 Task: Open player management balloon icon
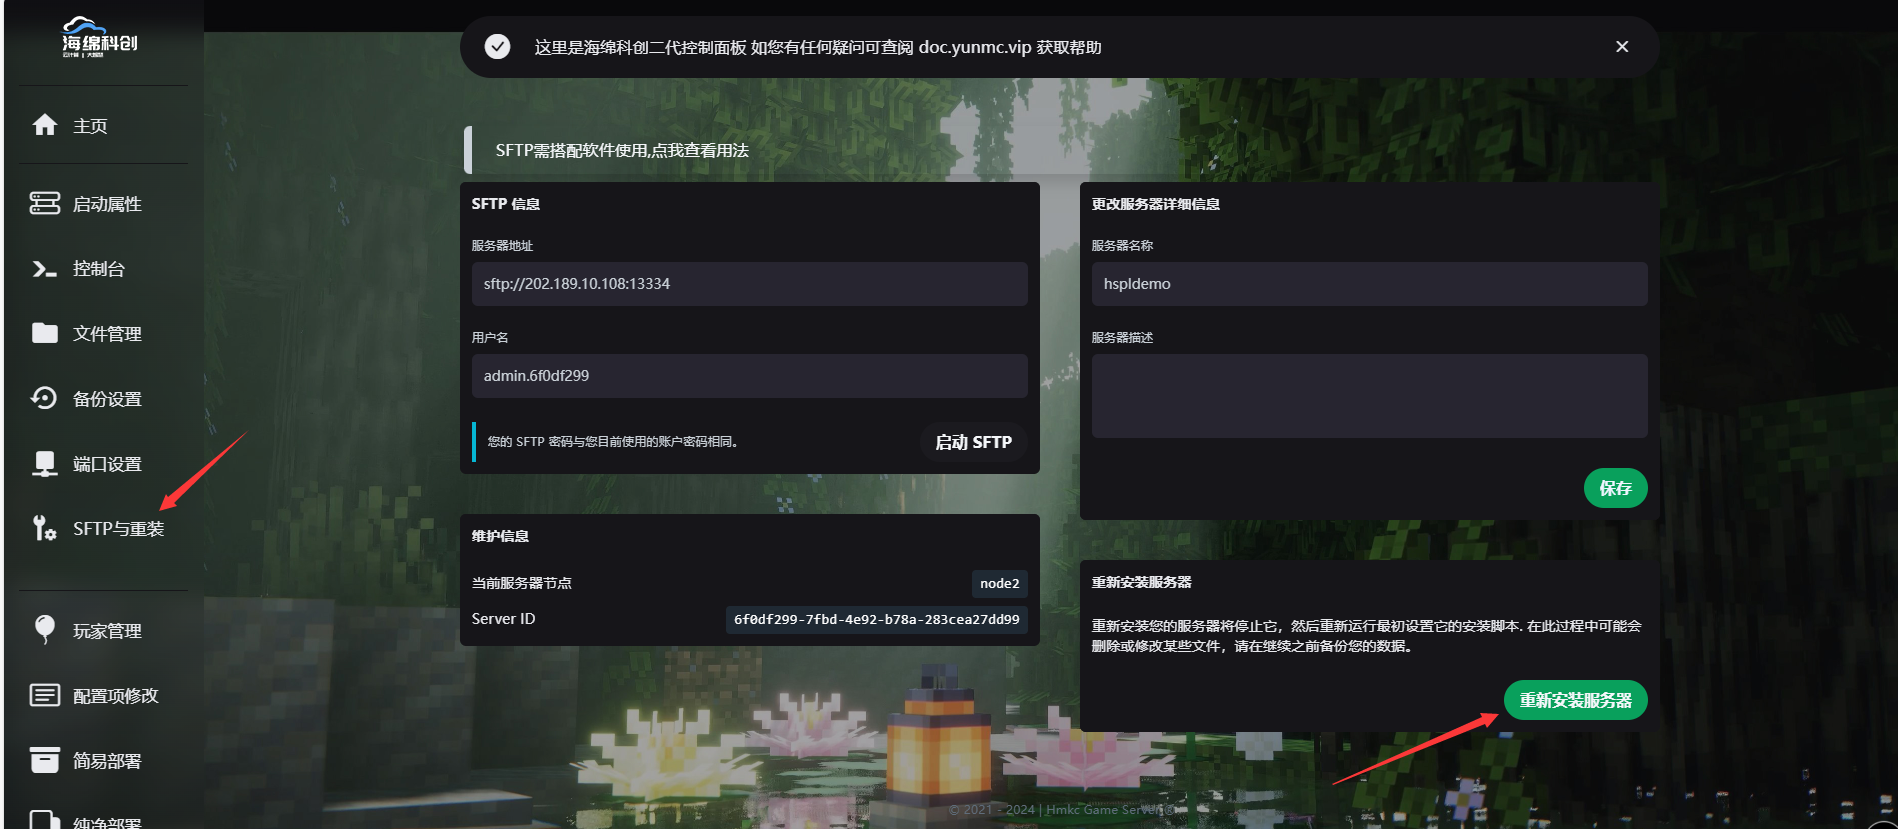(45, 629)
